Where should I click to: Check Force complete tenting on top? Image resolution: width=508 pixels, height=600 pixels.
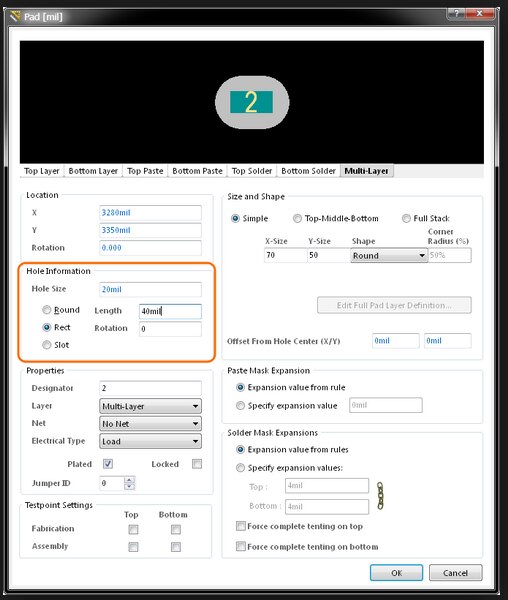(241, 526)
